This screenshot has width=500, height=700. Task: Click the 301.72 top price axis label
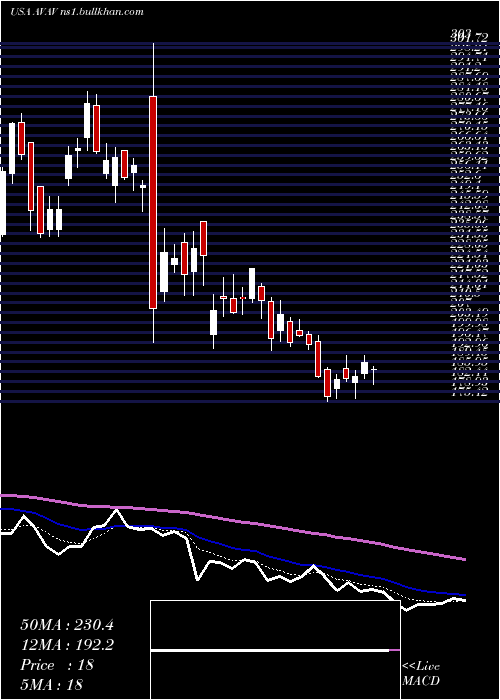point(468,38)
